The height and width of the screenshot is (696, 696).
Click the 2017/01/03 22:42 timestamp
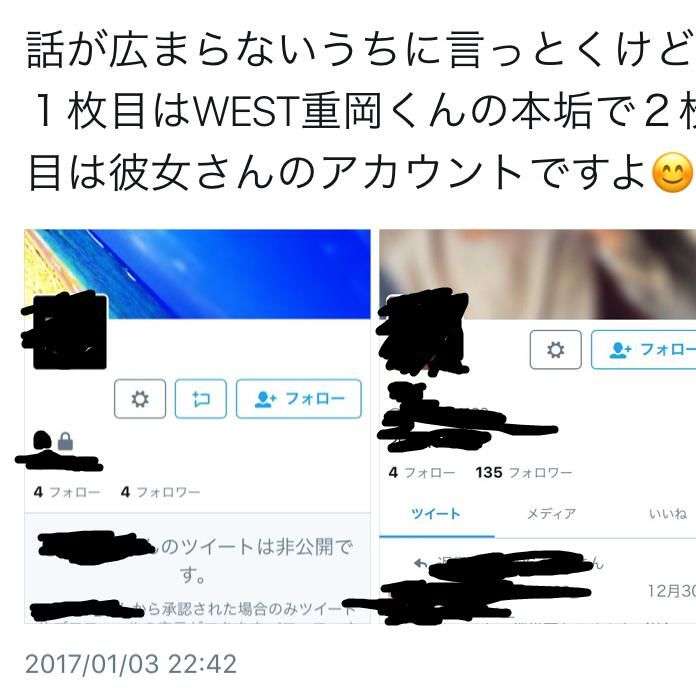click(x=131, y=664)
